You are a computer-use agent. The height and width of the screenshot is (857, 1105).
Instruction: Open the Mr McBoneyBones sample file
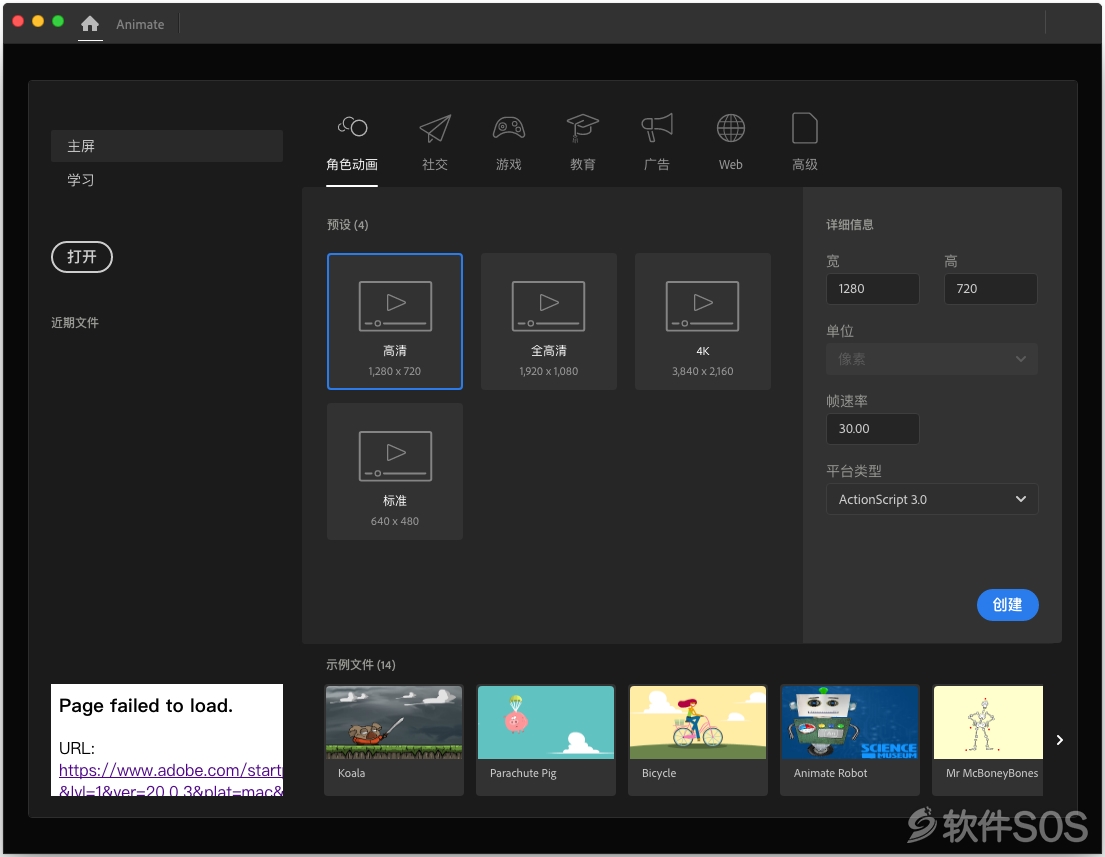[x=987, y=740]
